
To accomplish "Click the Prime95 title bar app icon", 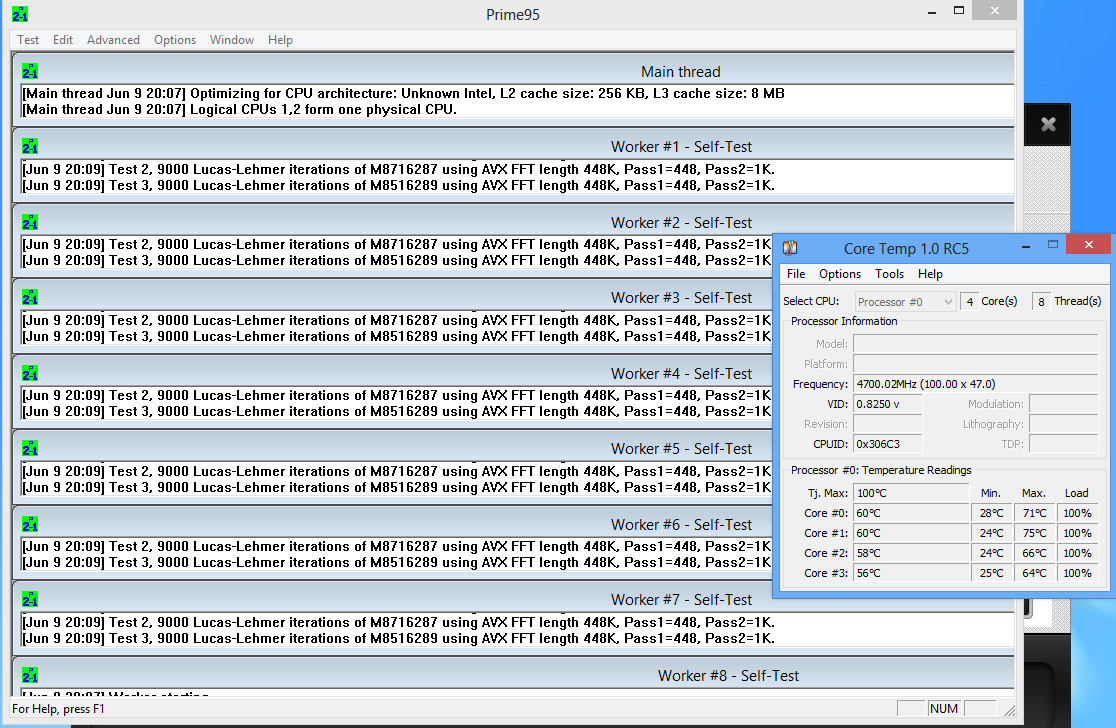I will point(20,14).
